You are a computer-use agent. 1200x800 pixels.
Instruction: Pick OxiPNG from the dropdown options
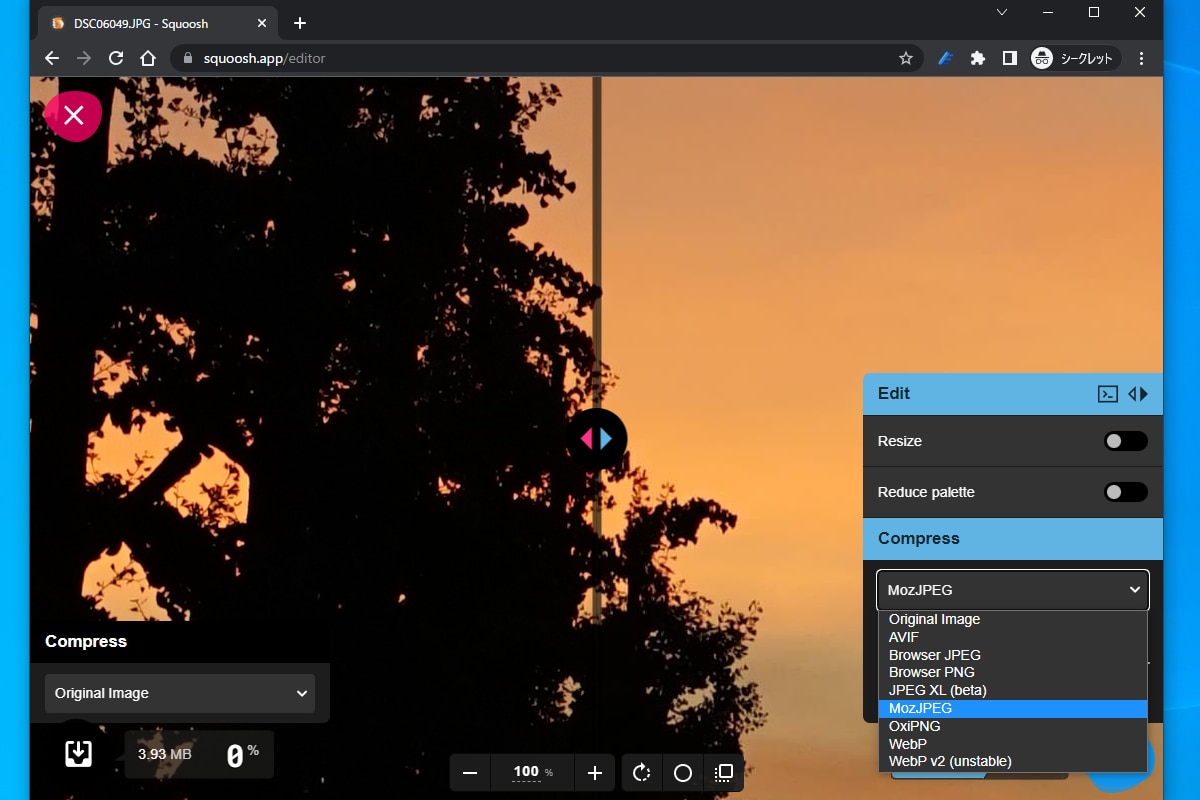pyautogui.click(x=914, y=726)
